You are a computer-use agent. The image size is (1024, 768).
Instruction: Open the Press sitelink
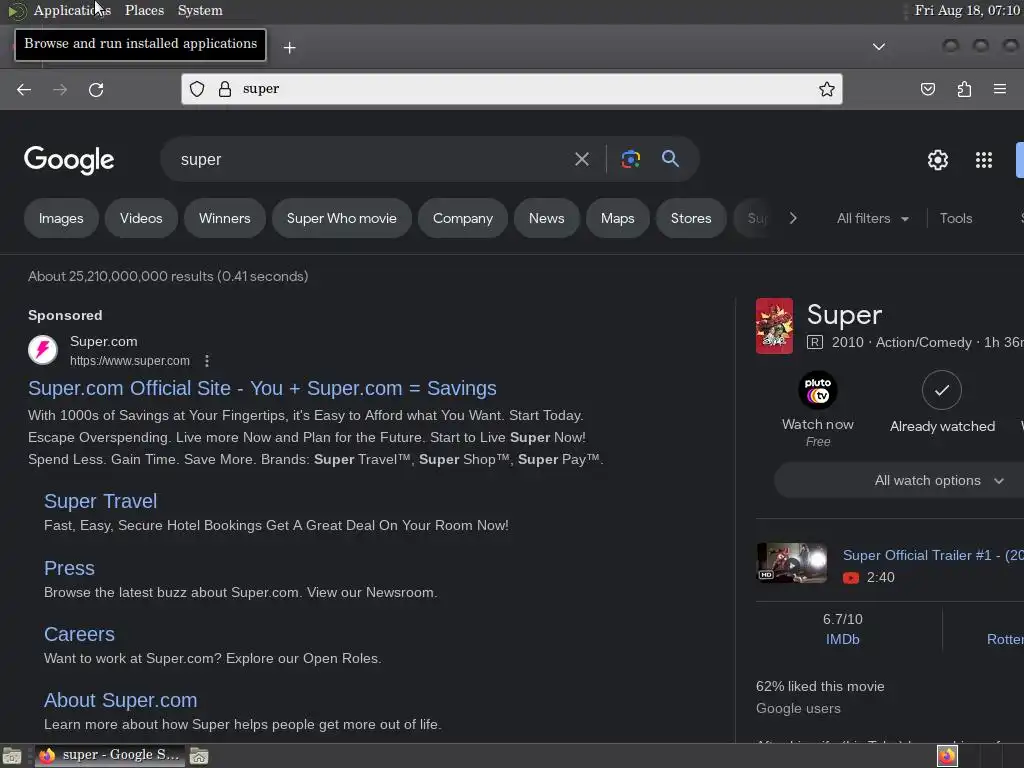(x=69, y=568)
